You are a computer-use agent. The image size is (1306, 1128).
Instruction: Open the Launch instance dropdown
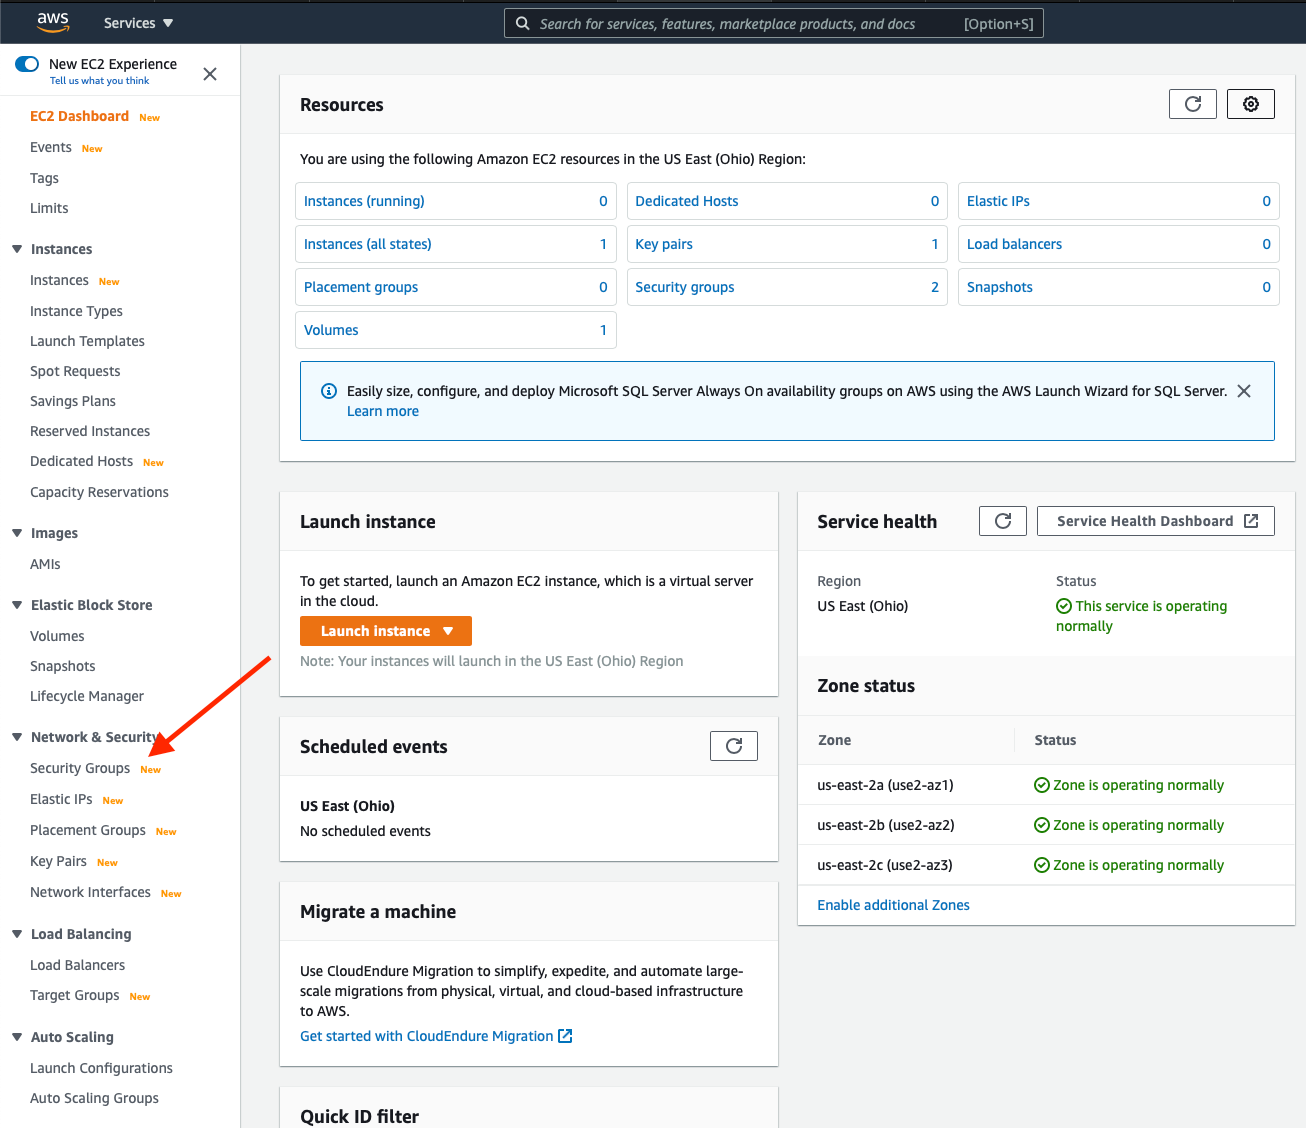click(x=386, y=631)
